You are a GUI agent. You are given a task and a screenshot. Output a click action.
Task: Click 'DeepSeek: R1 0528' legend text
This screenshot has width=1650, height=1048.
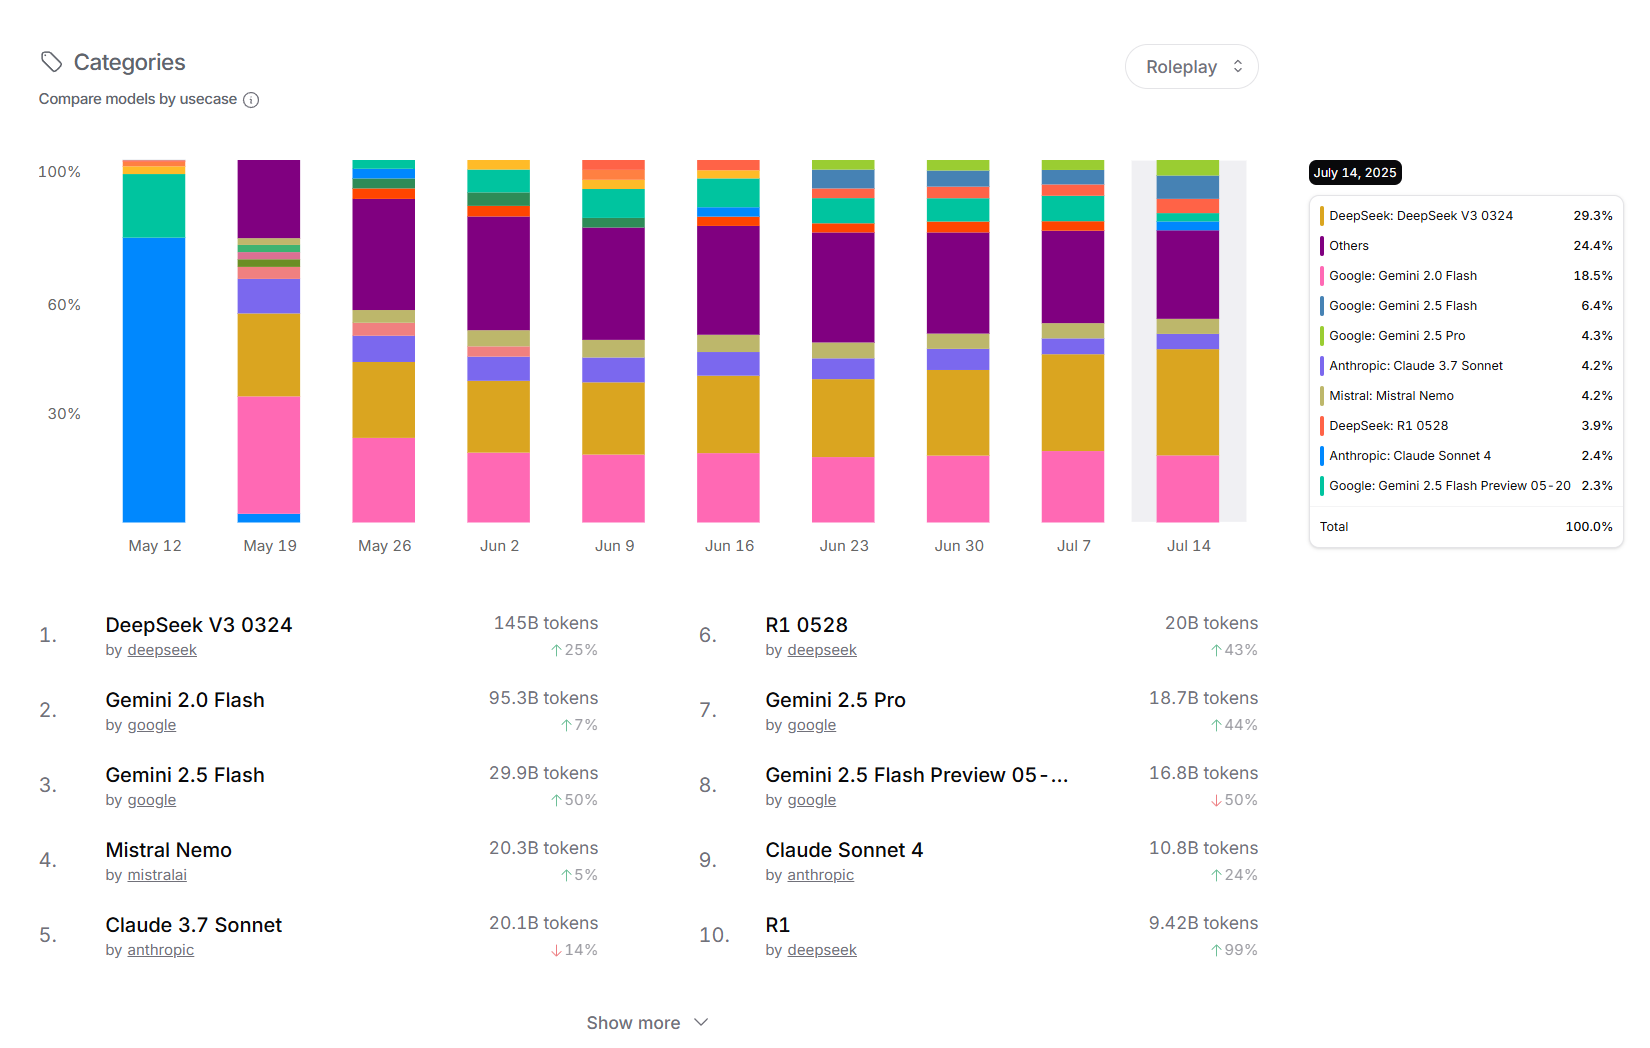coord(1389,426)
